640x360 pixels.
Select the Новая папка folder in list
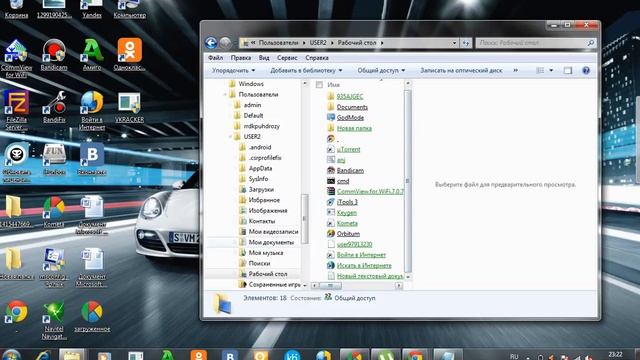pyautogui.click(x=354, y=128)
